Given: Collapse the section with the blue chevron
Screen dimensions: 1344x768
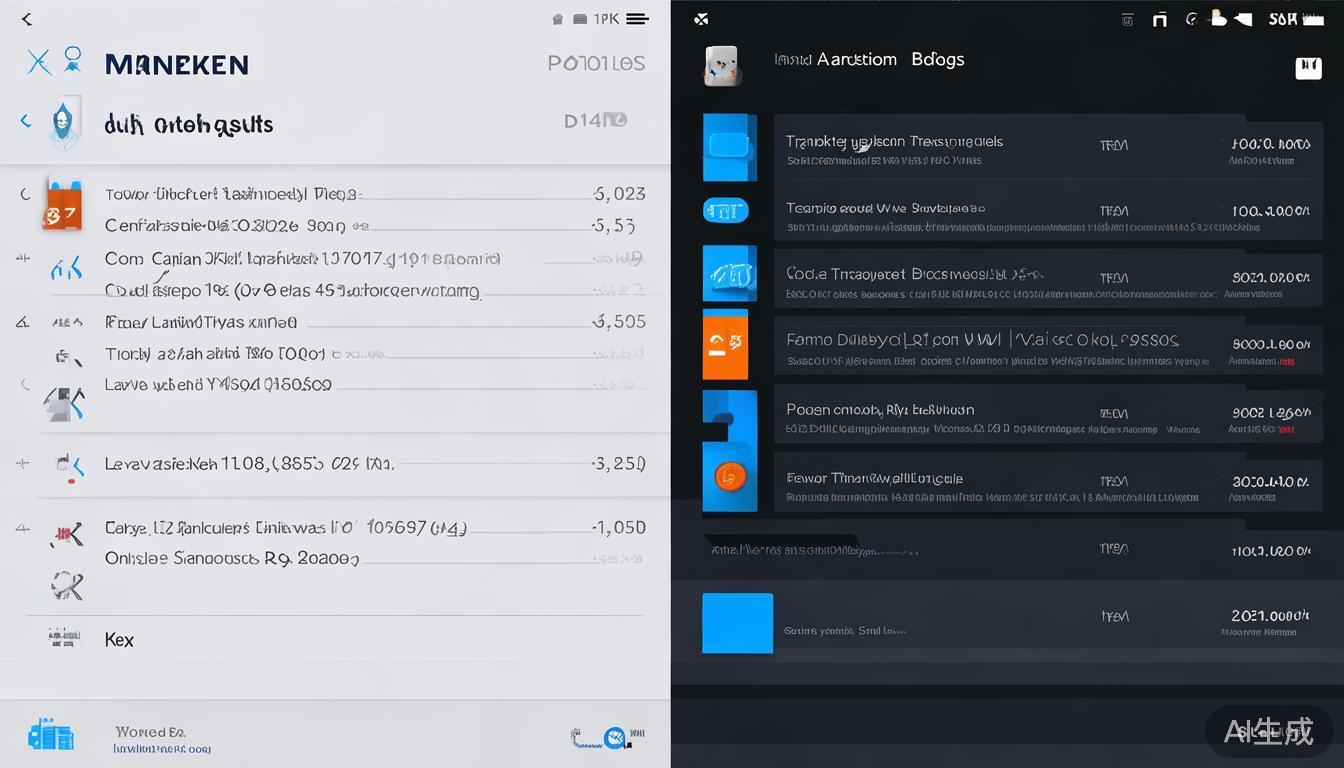Looking at the screenshot, I should (26, 122).
